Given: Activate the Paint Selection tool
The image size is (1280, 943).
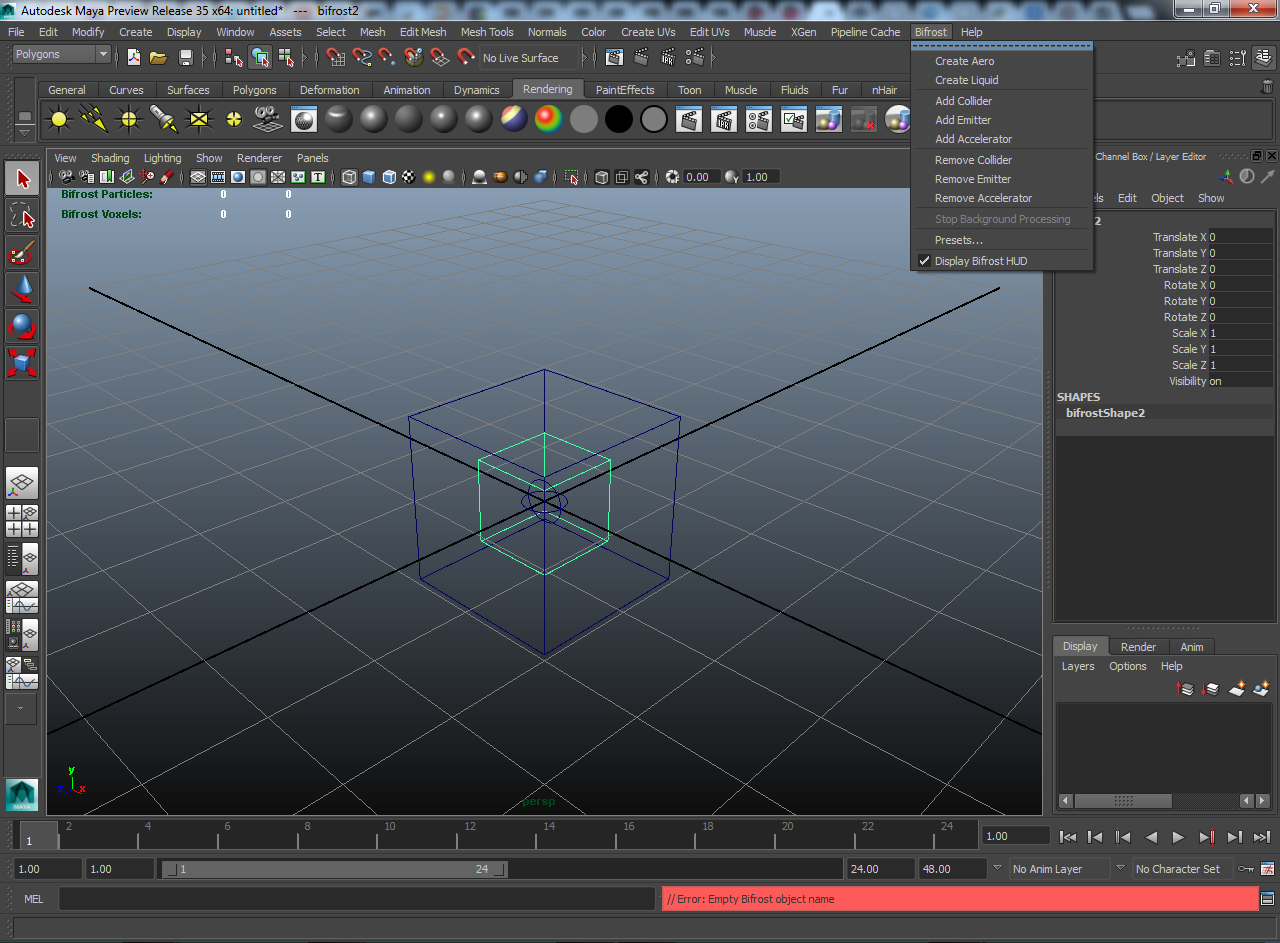Looking at the screenshot, I should 22,253.
